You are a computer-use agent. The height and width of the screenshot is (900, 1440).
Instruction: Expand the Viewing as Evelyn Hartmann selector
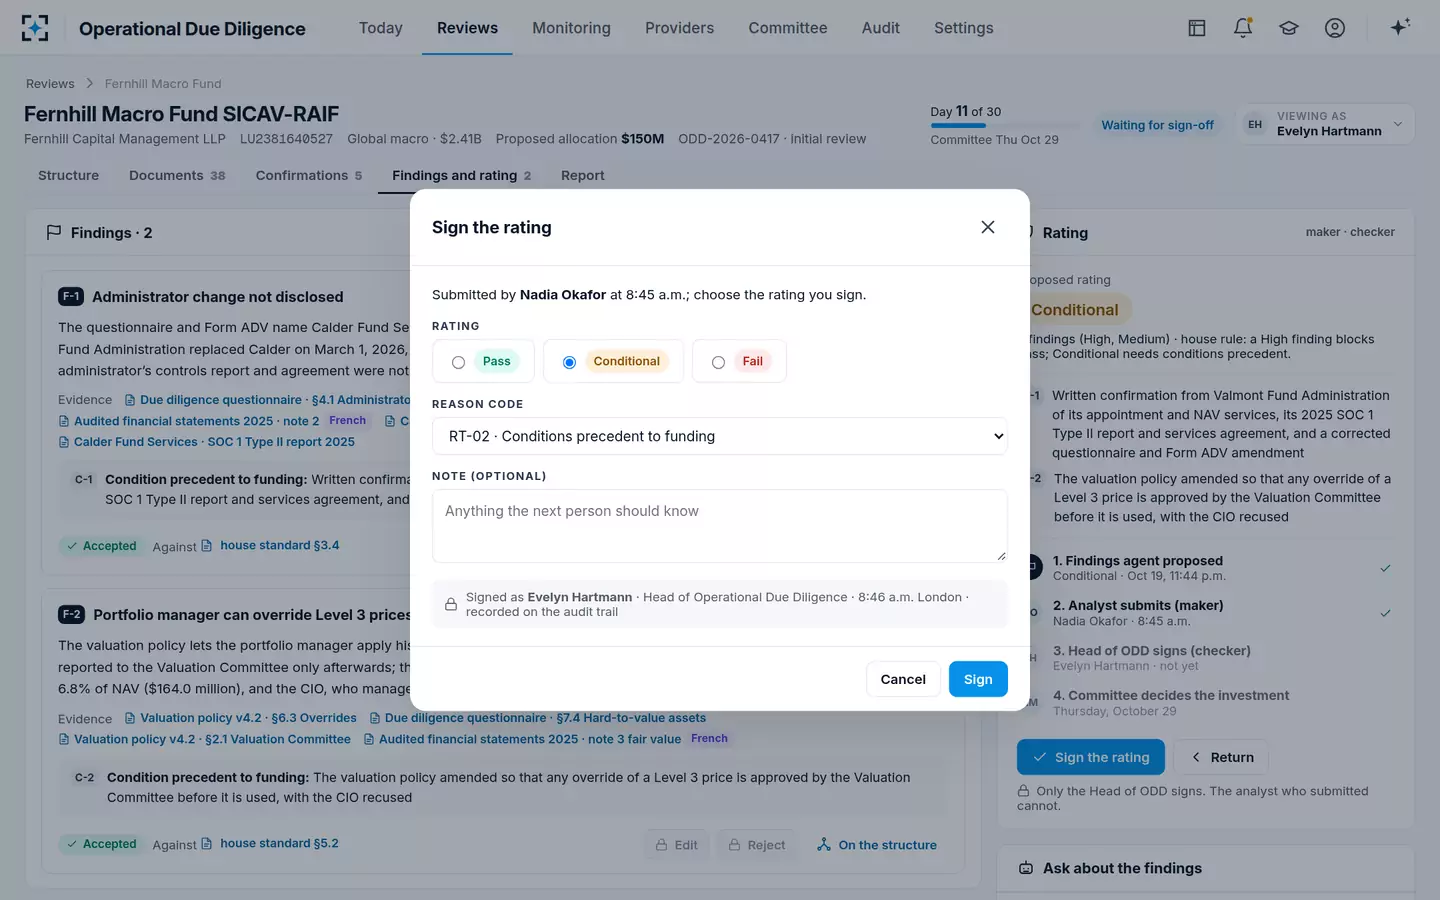click(1325, 124)
